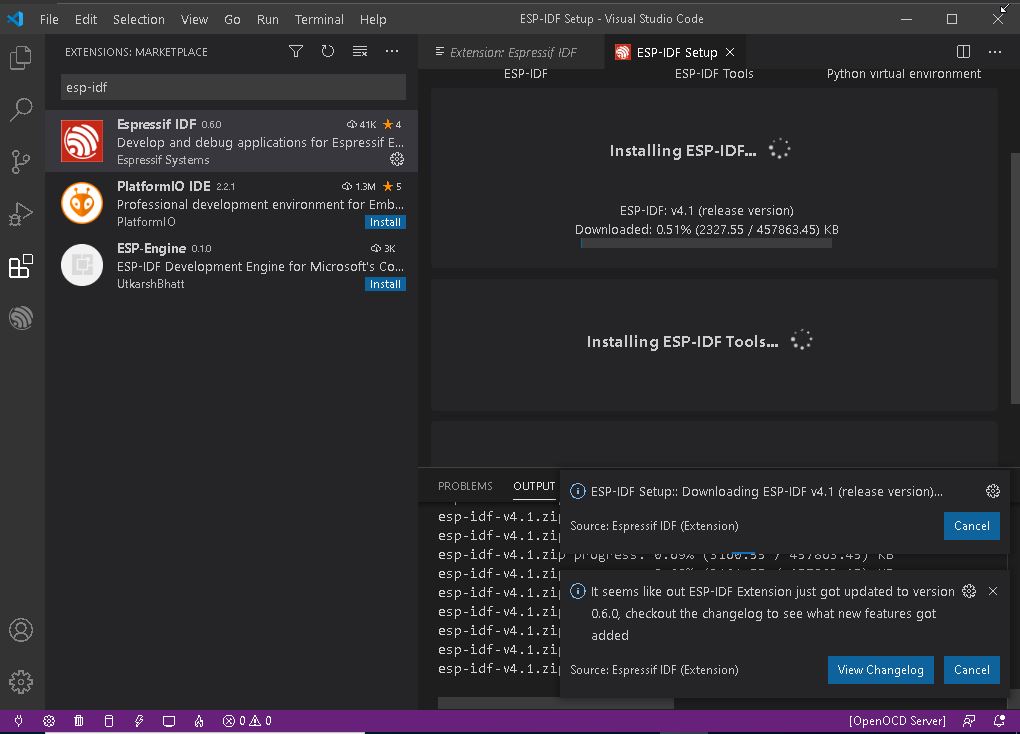Image resolution: width=1020 pixels, height=734 pixels.
Task: Click the output panel horizontal scrollbar
Action: [x=556, y=703]
